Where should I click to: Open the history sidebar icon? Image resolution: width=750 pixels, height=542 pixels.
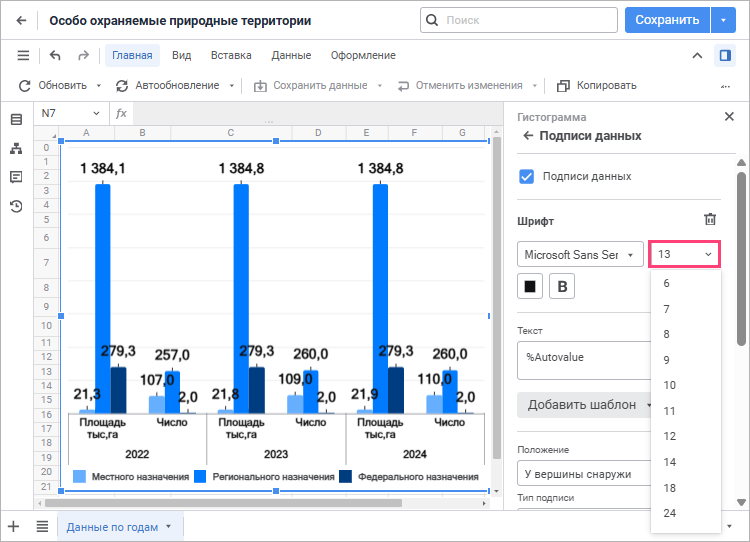(x=16, y=206)
